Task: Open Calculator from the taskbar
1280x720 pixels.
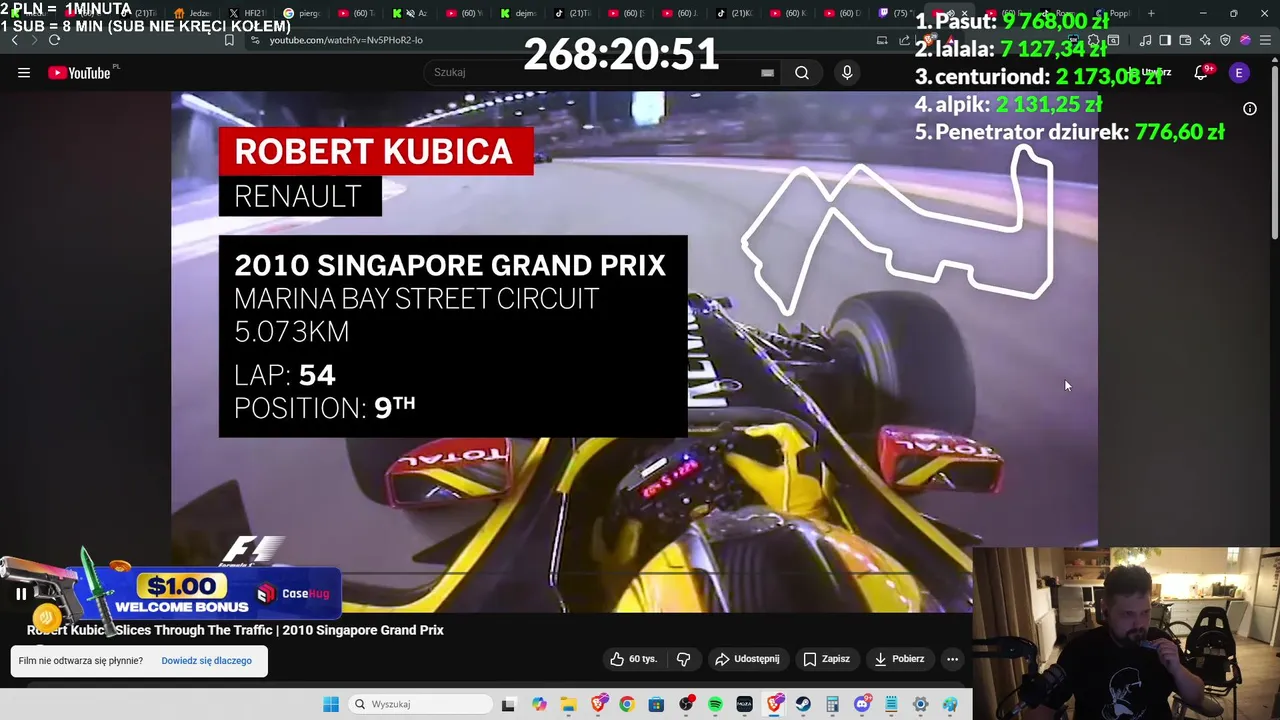Action: (x=832, y=704)
